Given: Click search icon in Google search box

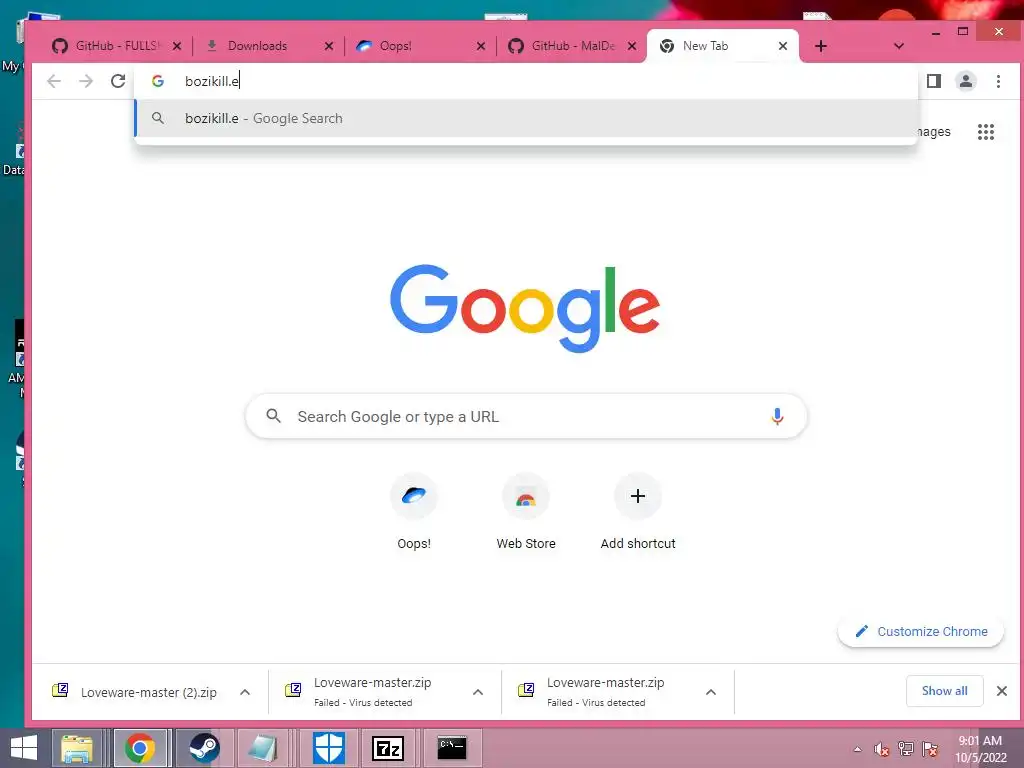Looking at the screenshot, I should pyautogui.click(x=274, y=415).
